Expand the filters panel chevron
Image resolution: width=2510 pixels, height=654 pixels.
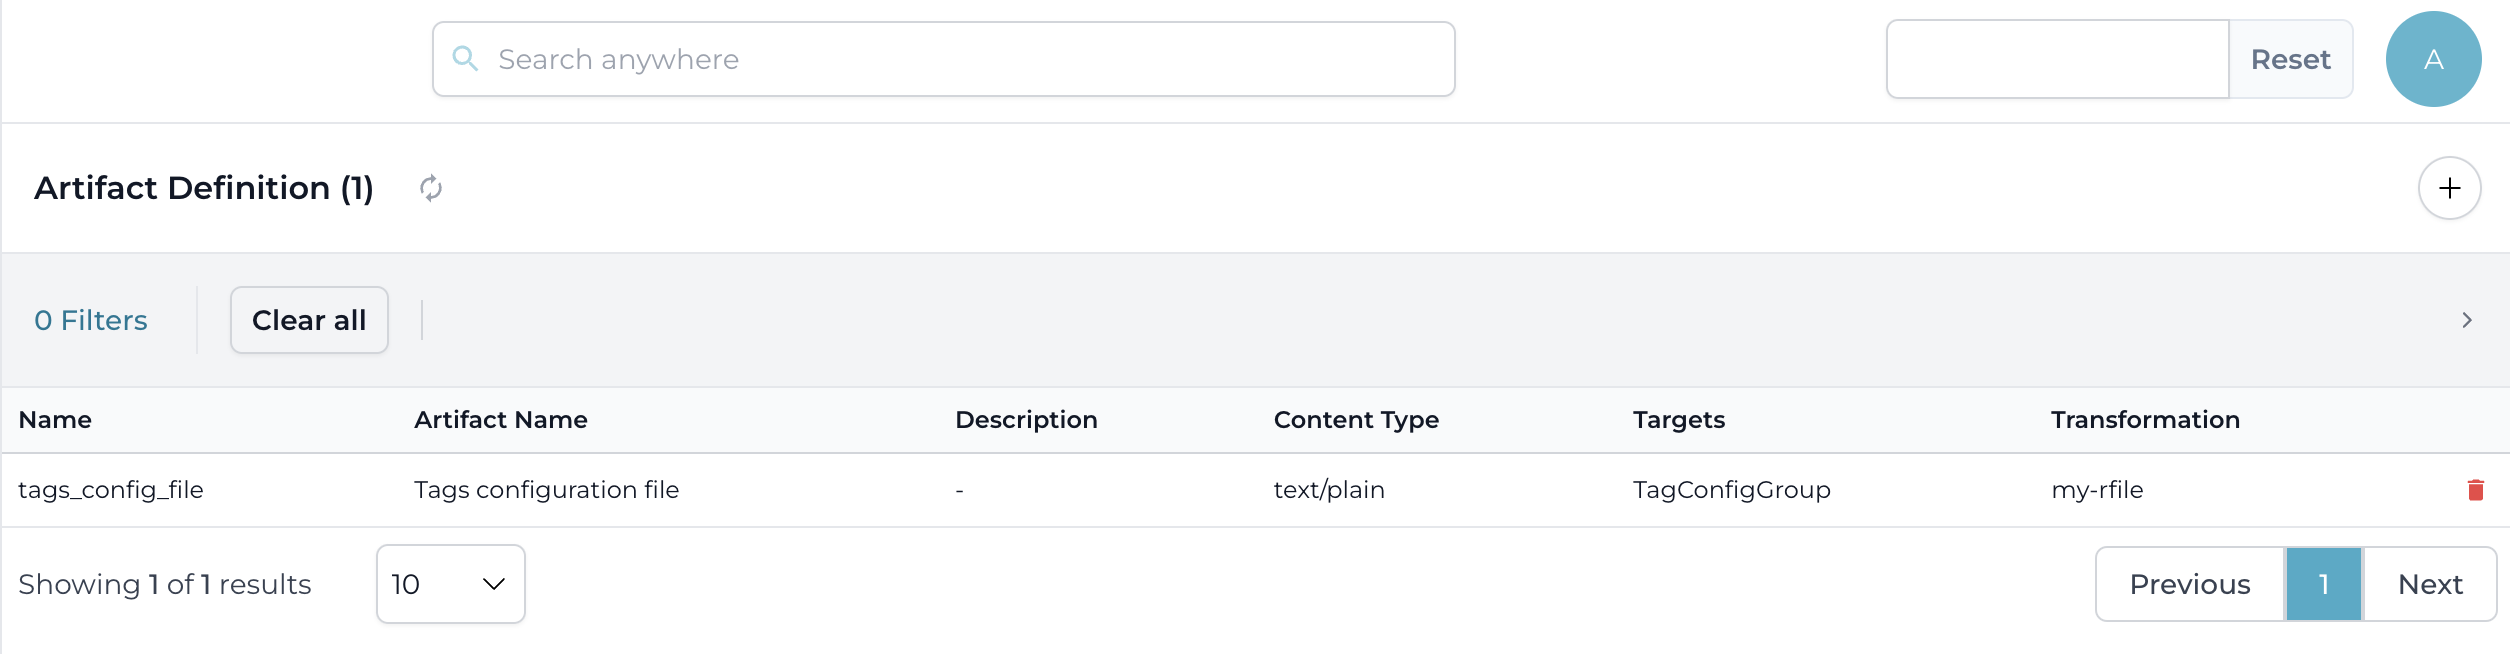2467,320
